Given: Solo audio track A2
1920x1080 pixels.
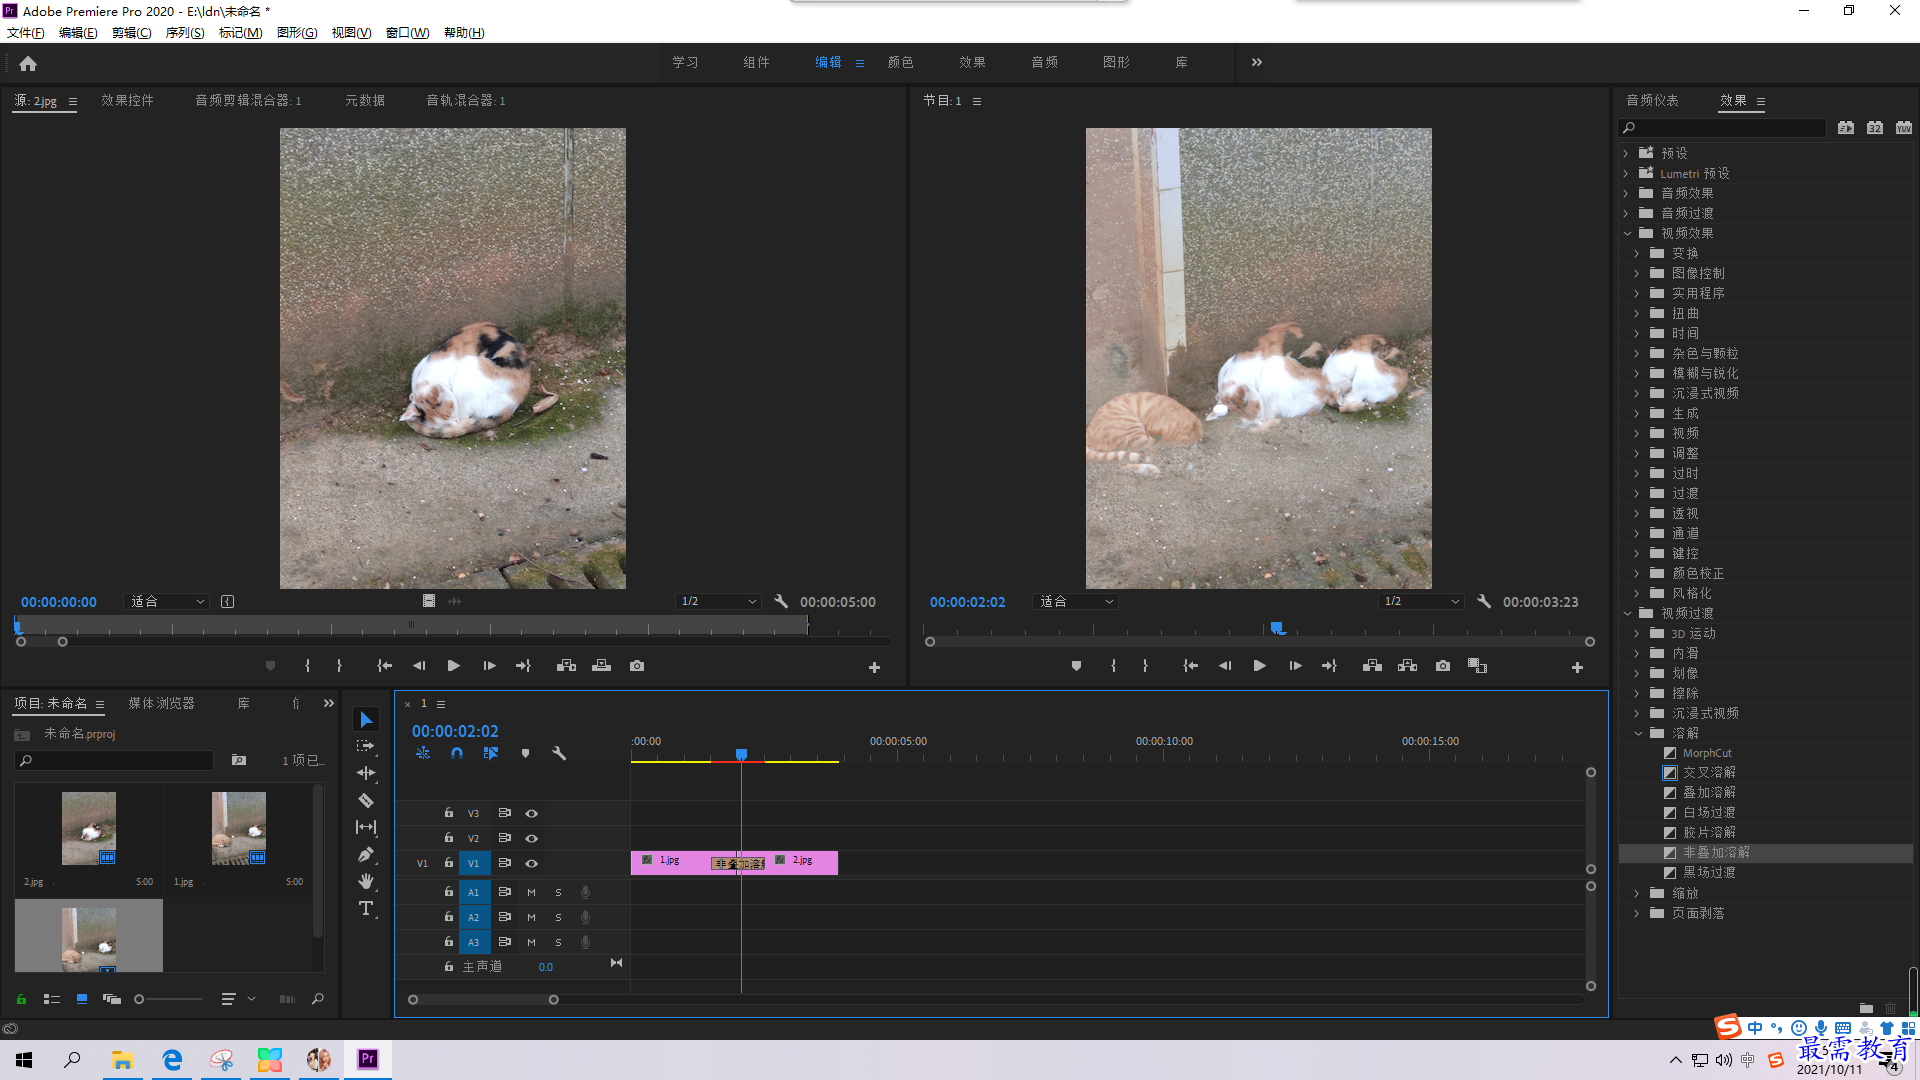Looking at the screenshot, I should (x=558, y=917).
